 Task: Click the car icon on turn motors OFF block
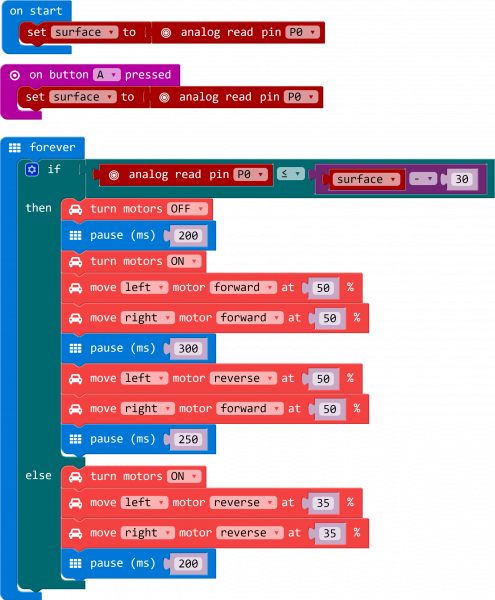click(75, 209)
